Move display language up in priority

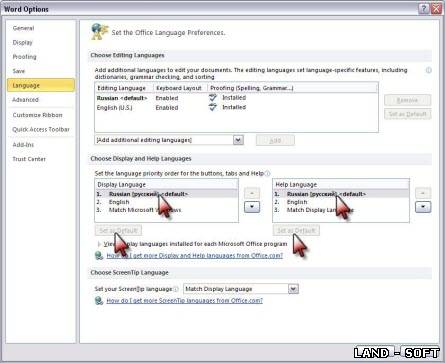point(252,193)
